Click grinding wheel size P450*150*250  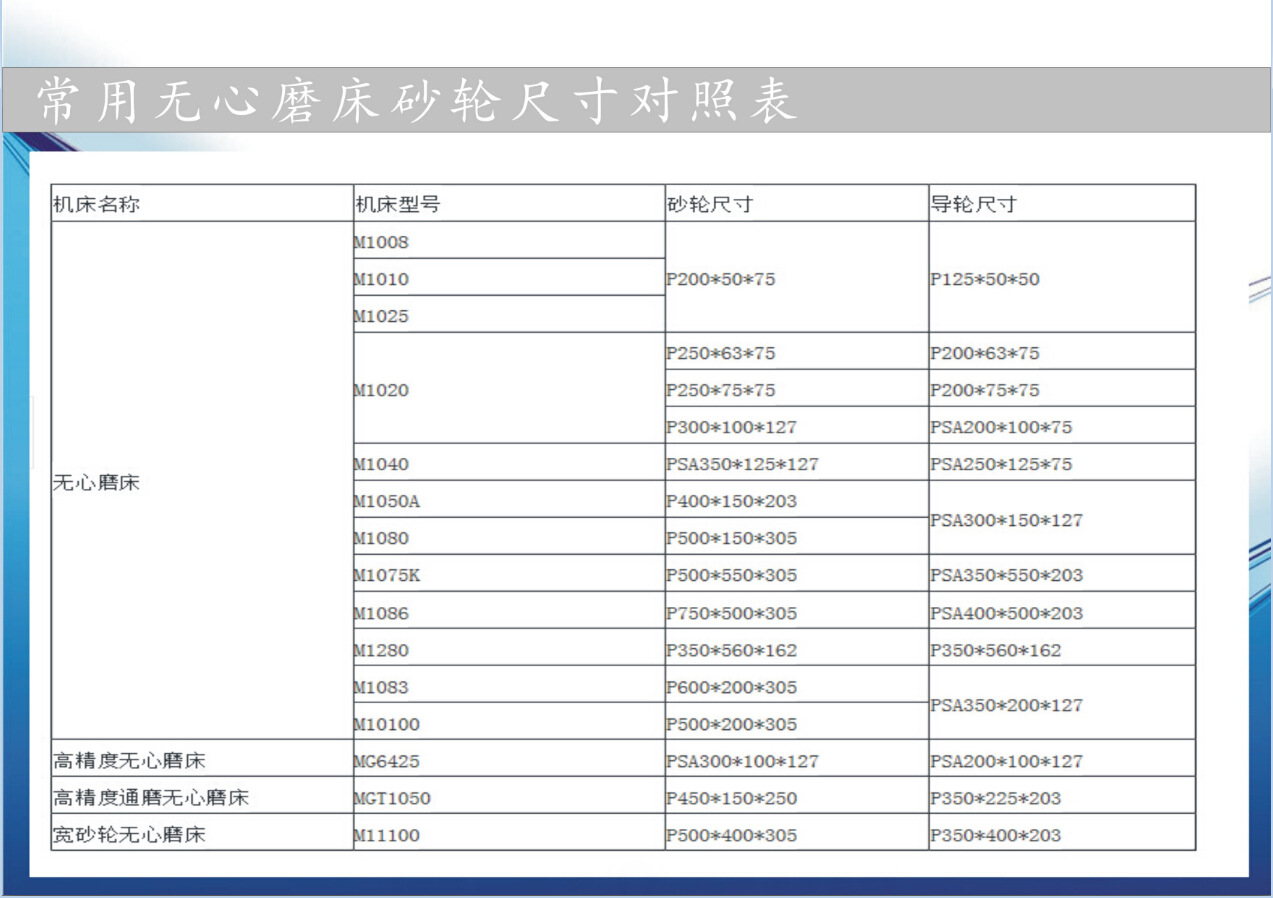[x=797, y=796]
